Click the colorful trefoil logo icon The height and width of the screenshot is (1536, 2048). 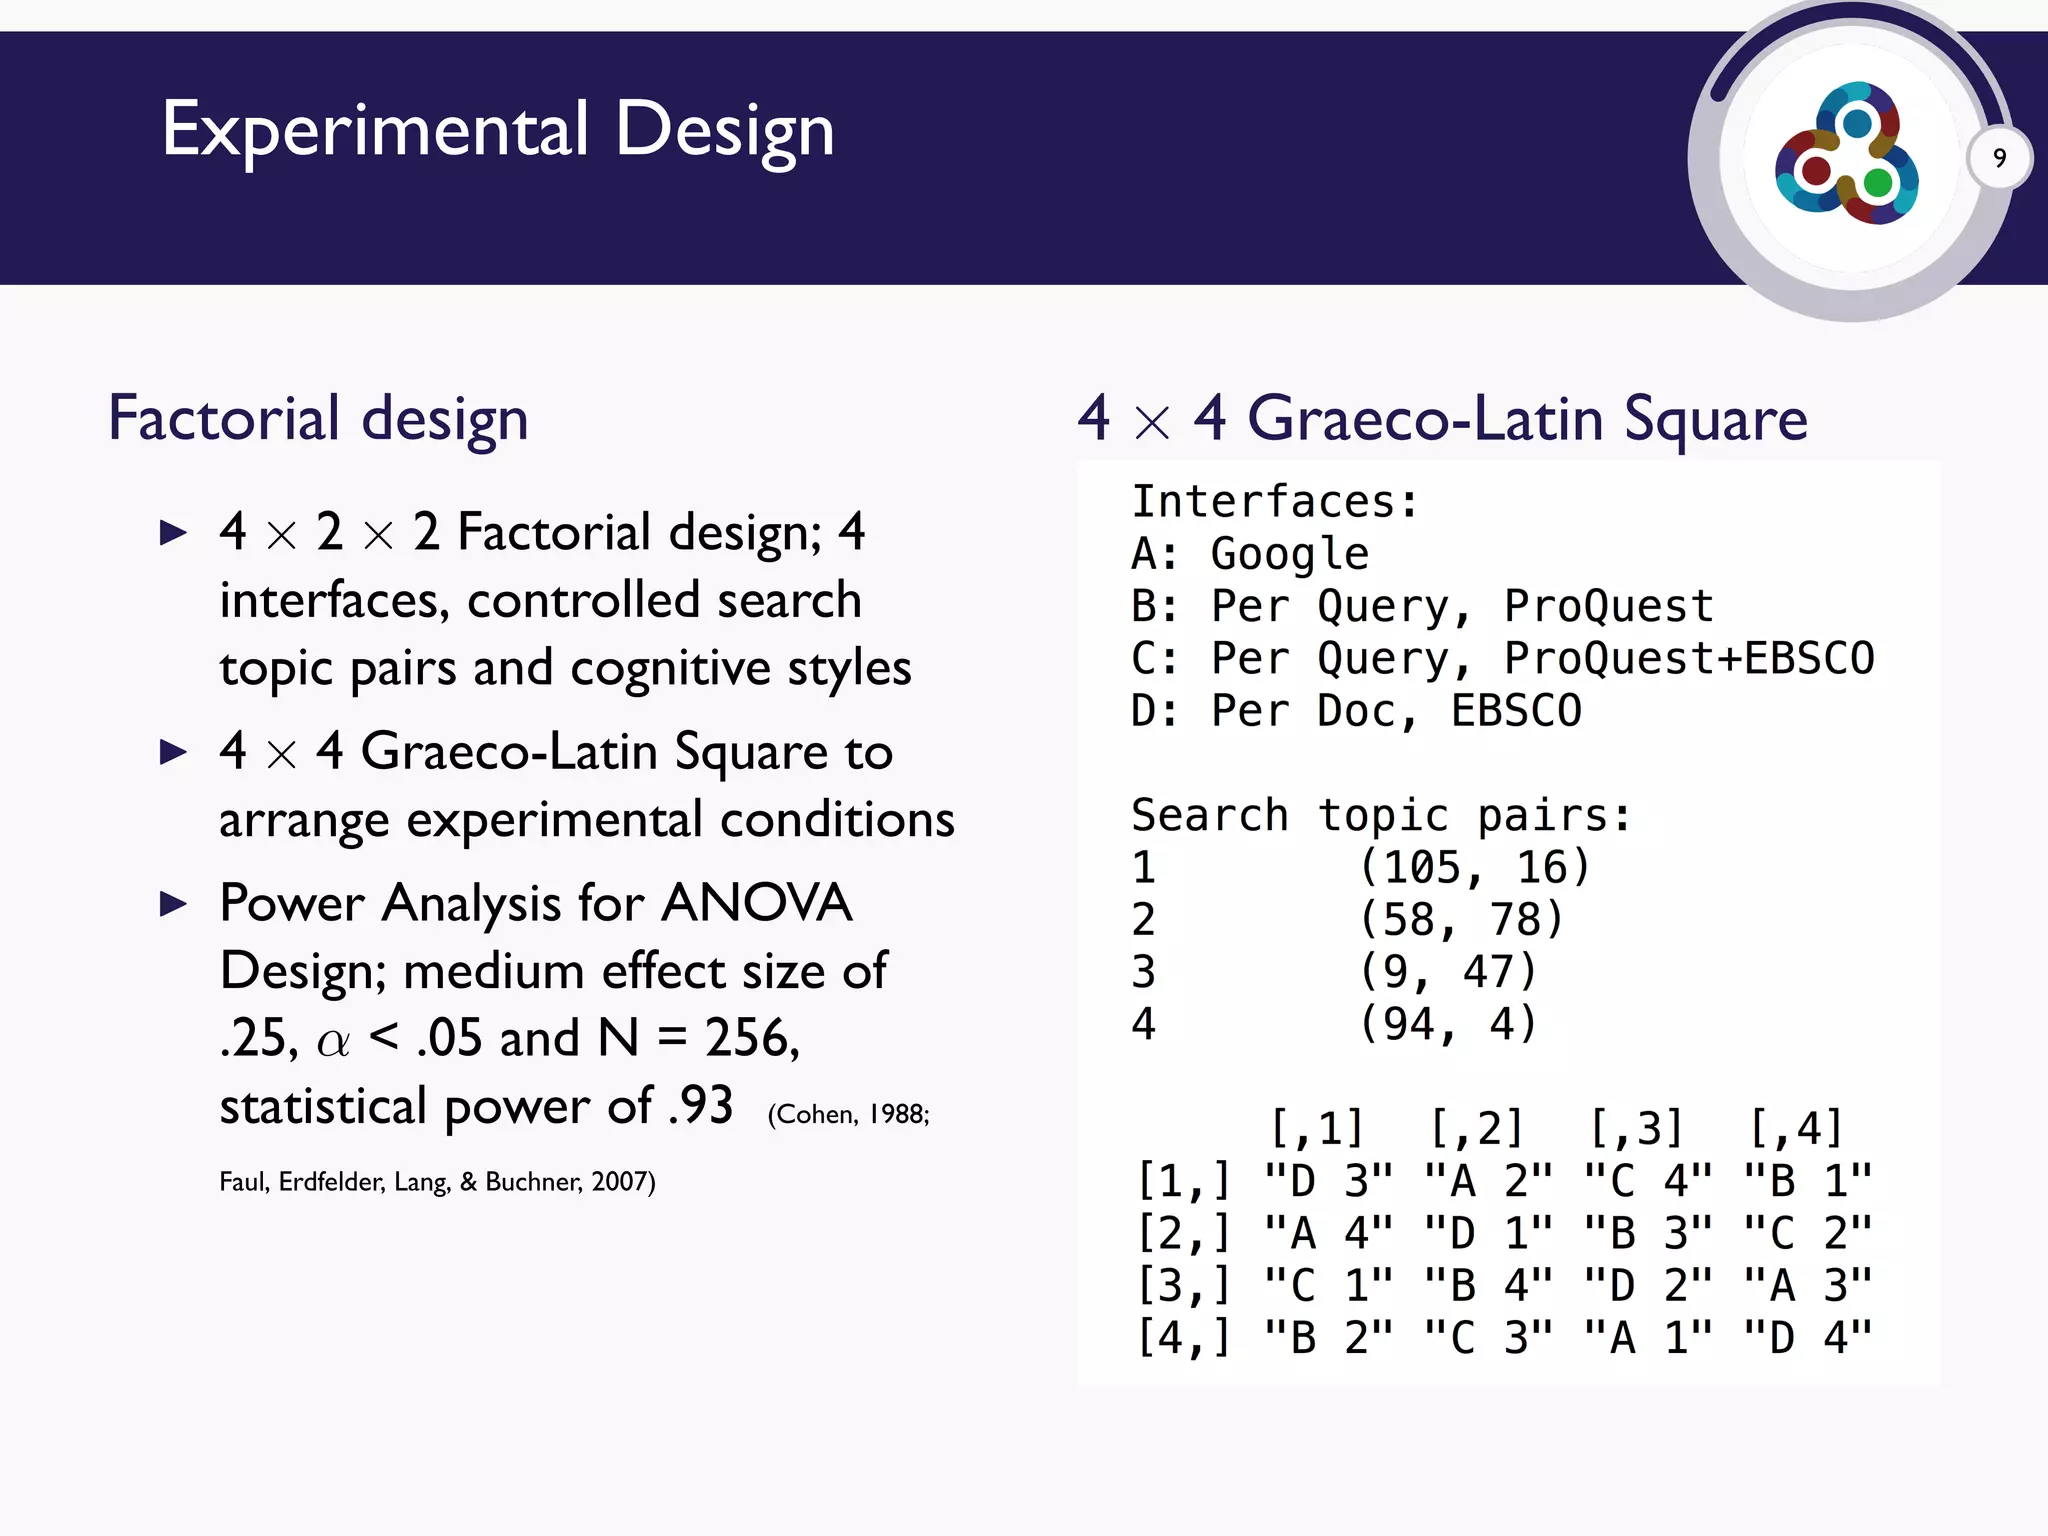click(x=1846, y=153)
